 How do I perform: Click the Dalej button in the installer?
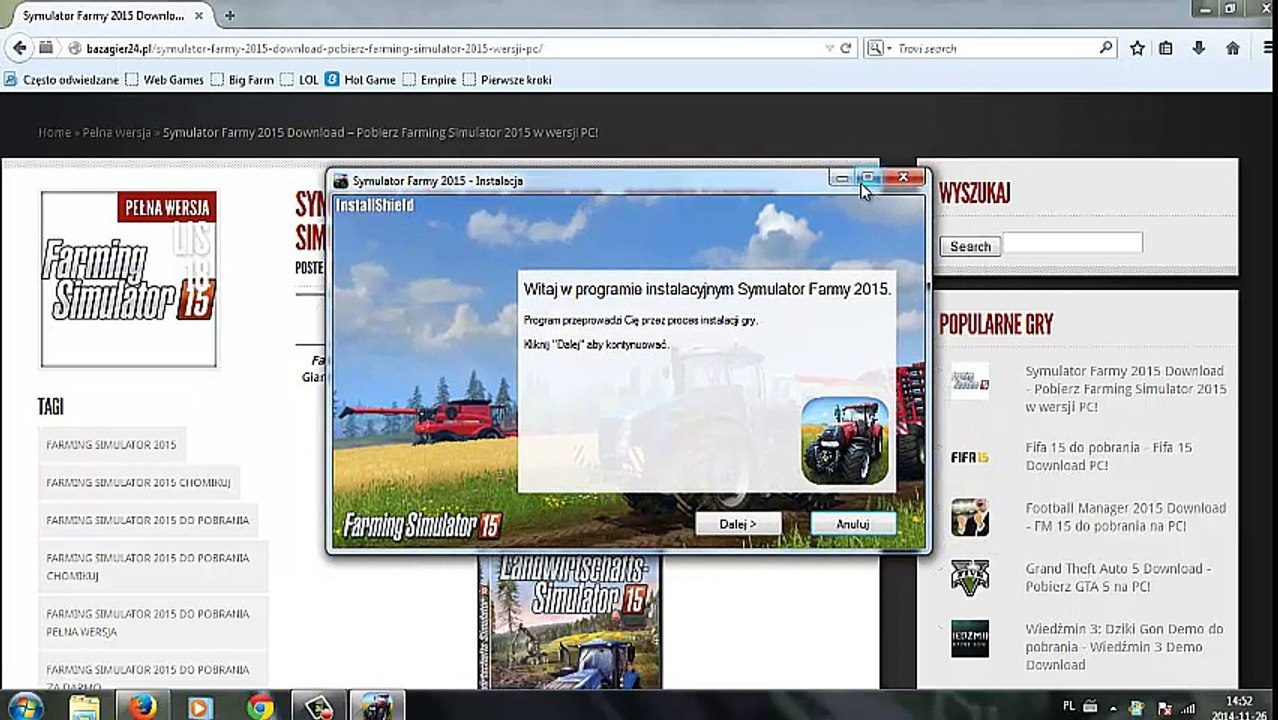pyautogui.click(x=738, y=524)
